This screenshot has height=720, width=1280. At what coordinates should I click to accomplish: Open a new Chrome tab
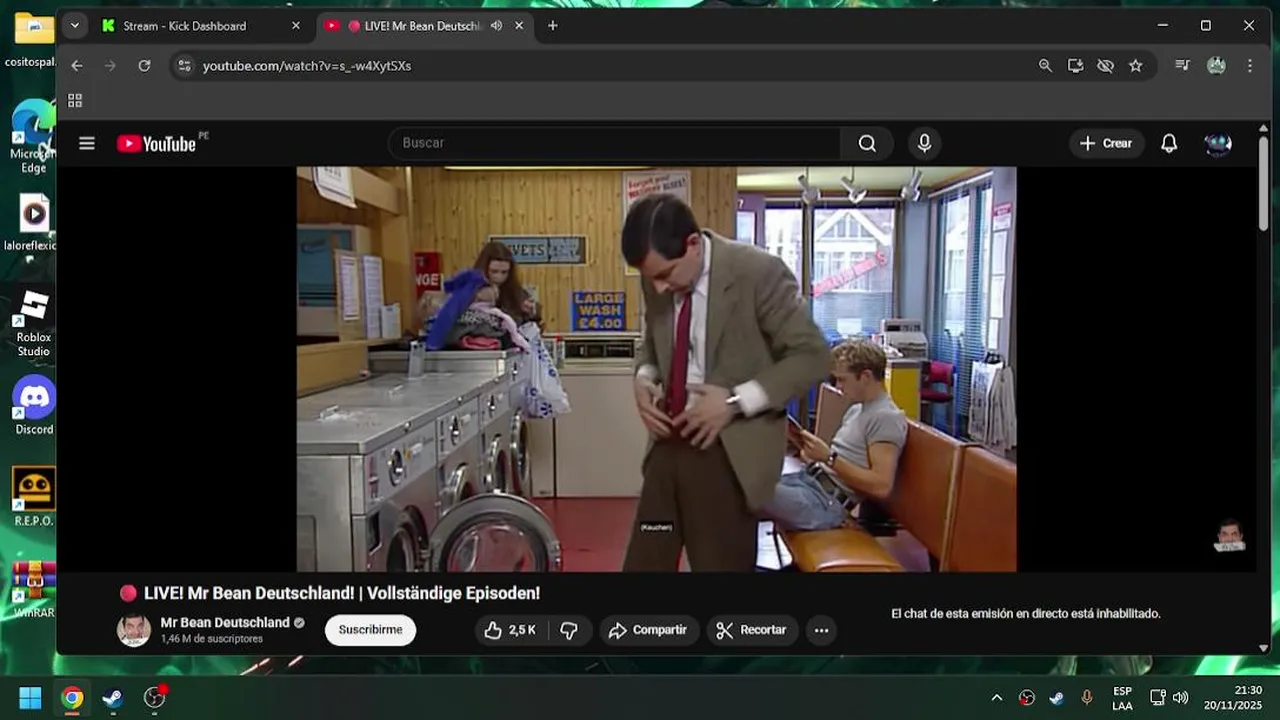tap(552, 26)
